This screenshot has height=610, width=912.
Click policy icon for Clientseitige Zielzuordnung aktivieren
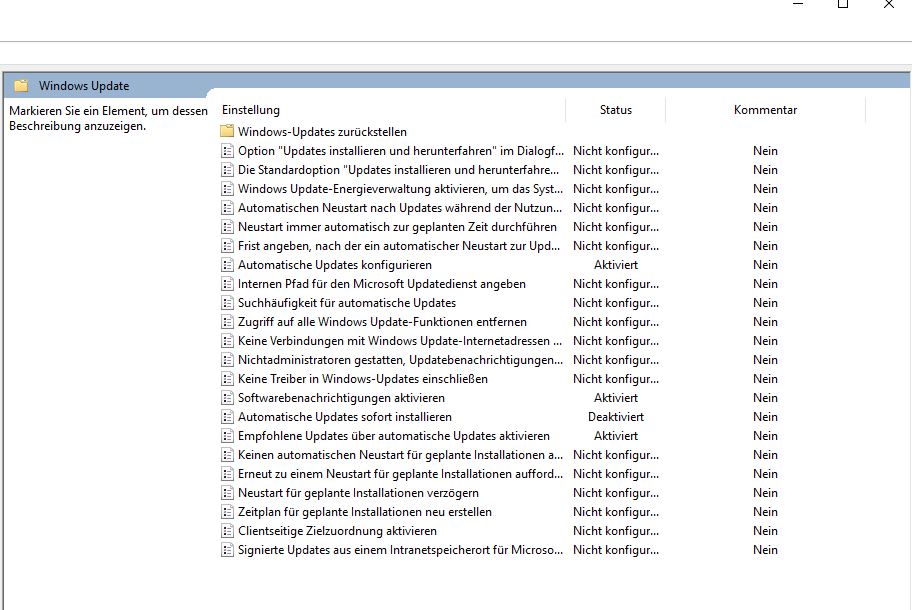tap(227, 531)
